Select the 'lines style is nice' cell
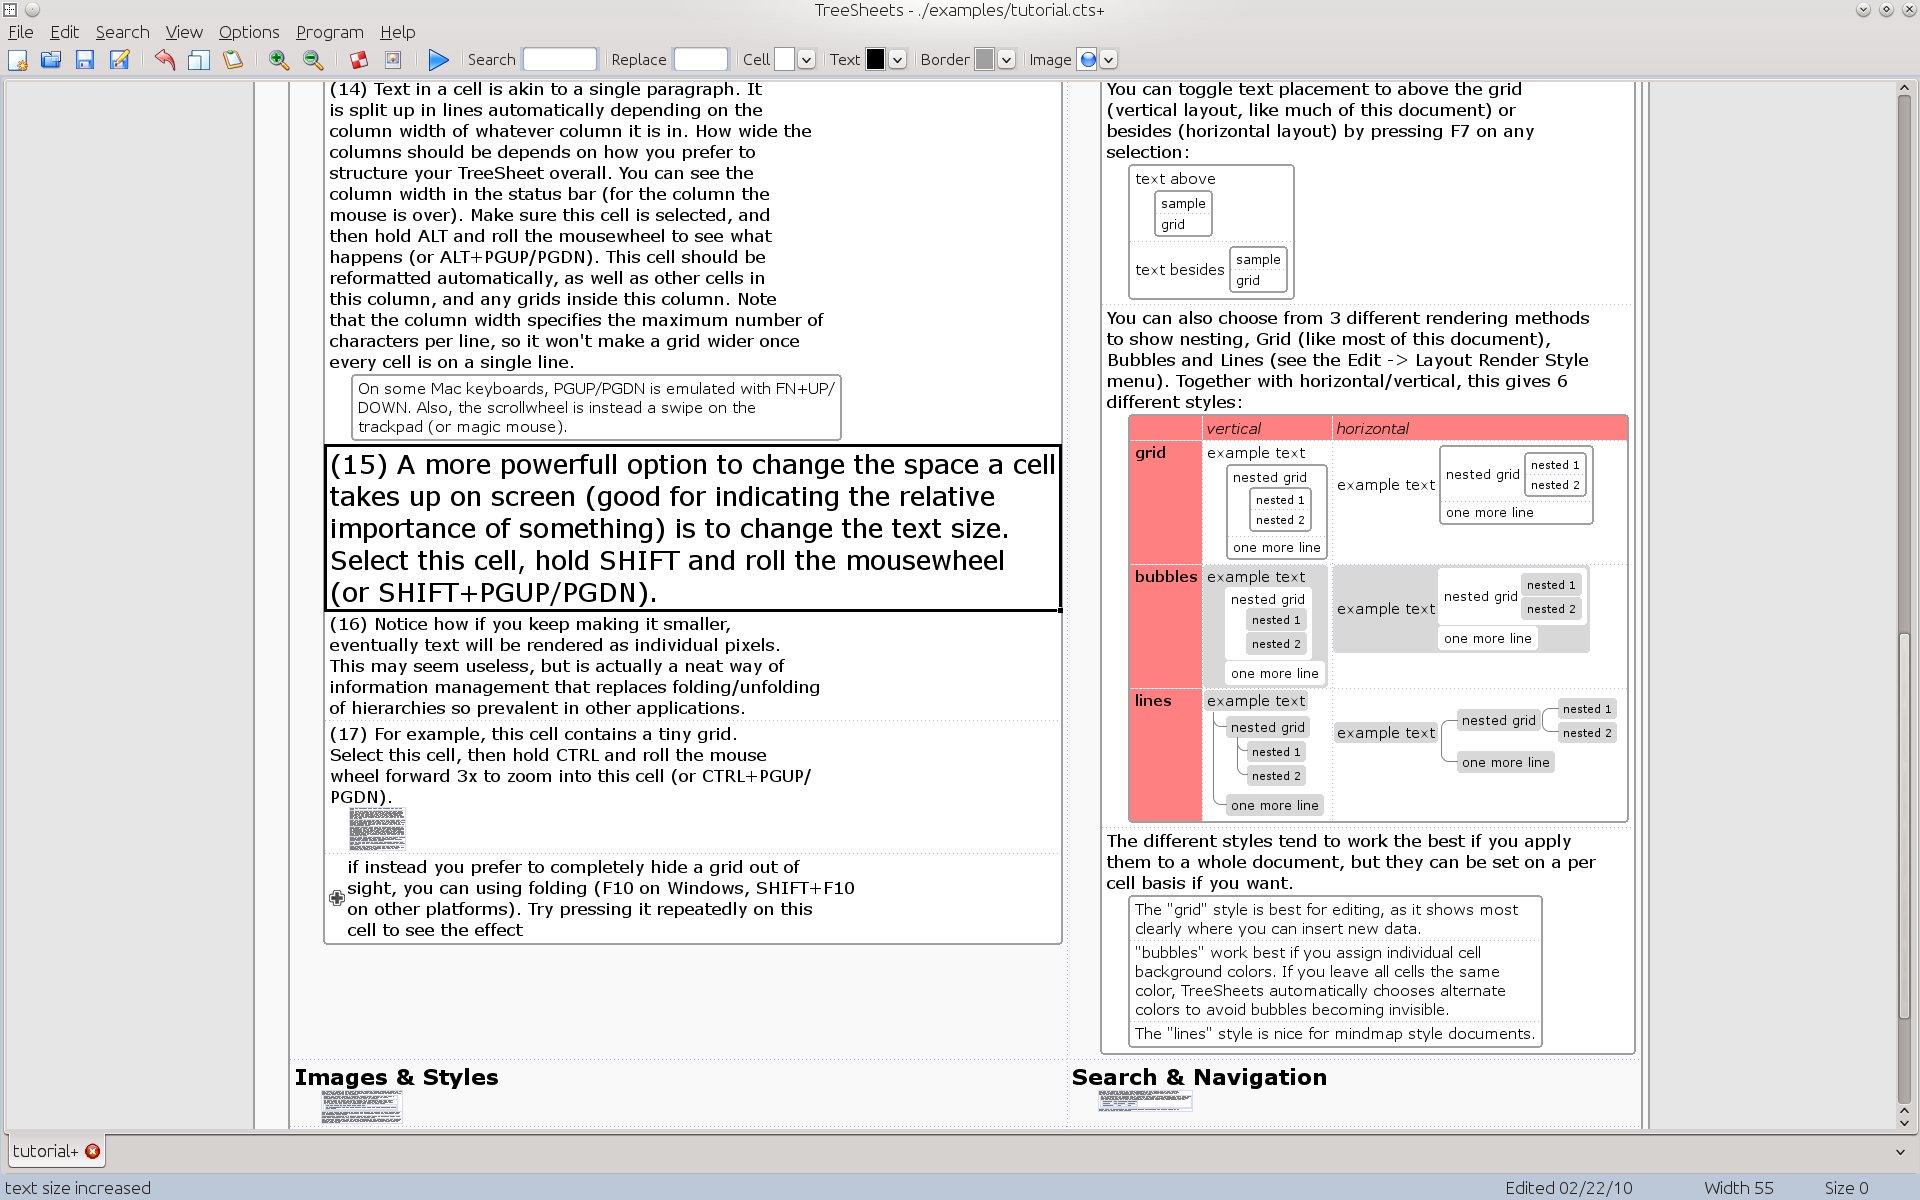Screen dimensions: 1920x1200 (1334, 1034)
